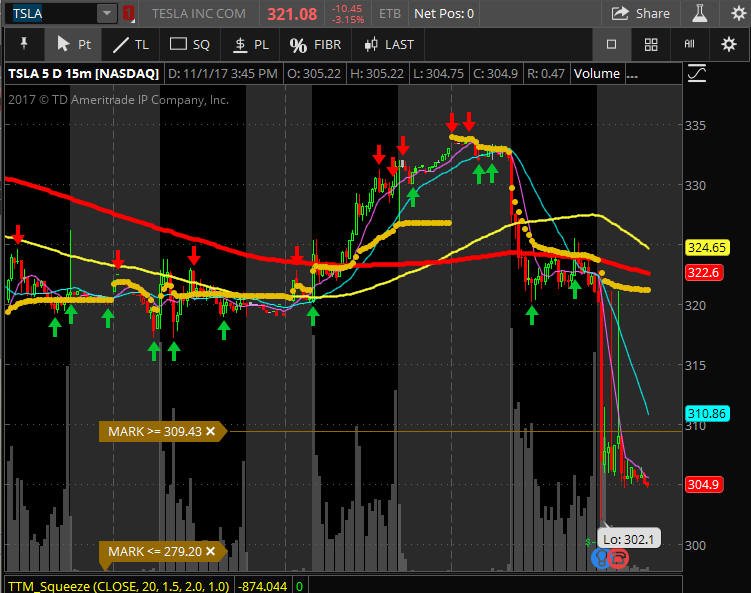Expand the TSLA symbol dropdown arrow
Viewport: 751px width, 593px height.
[x=107, y=13]
